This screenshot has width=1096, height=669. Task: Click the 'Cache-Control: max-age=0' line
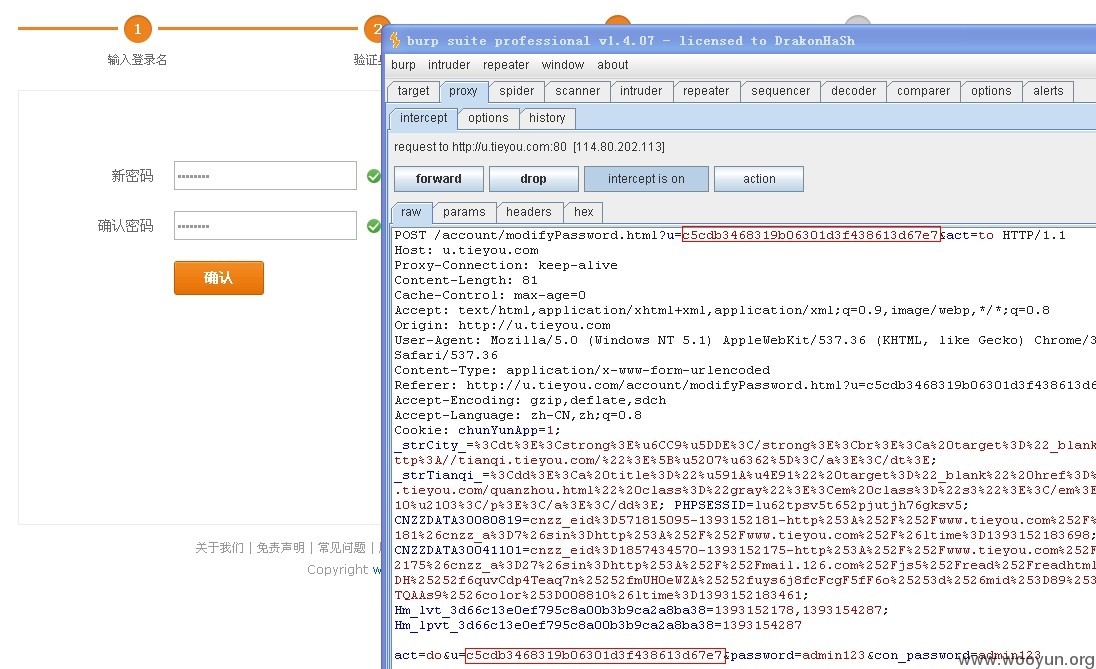click(x=490, y=296)
